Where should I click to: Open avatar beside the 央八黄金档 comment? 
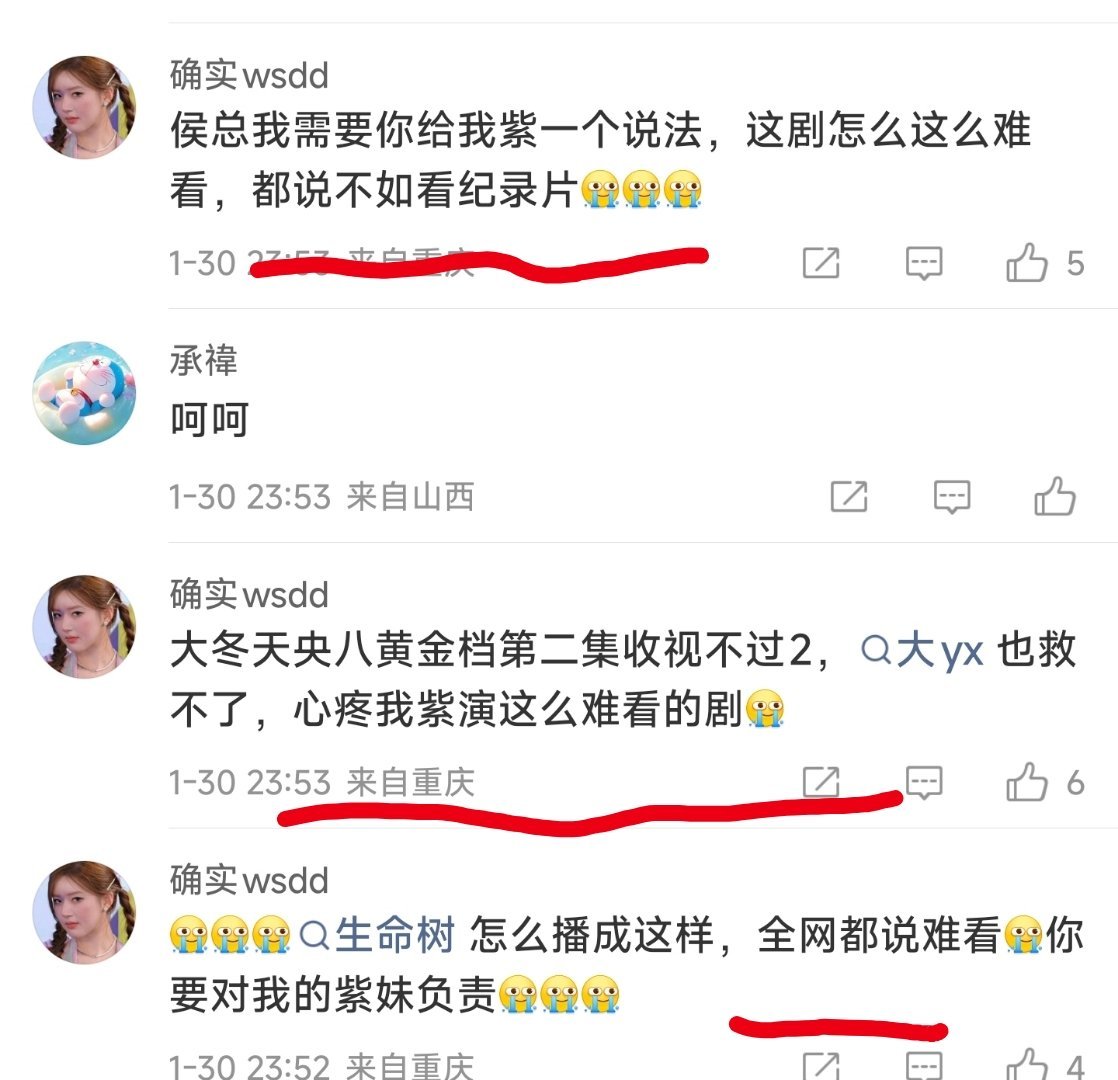(84, 627)
